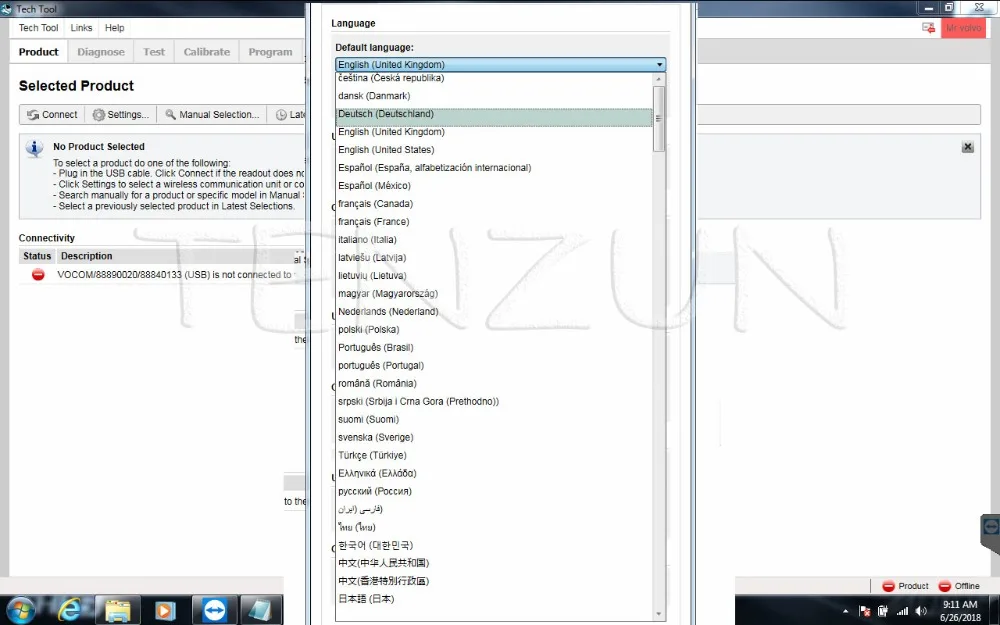Click the Mr volvo user button
The width and height of the screenshot is (1000, 625).
pos(963,28)
